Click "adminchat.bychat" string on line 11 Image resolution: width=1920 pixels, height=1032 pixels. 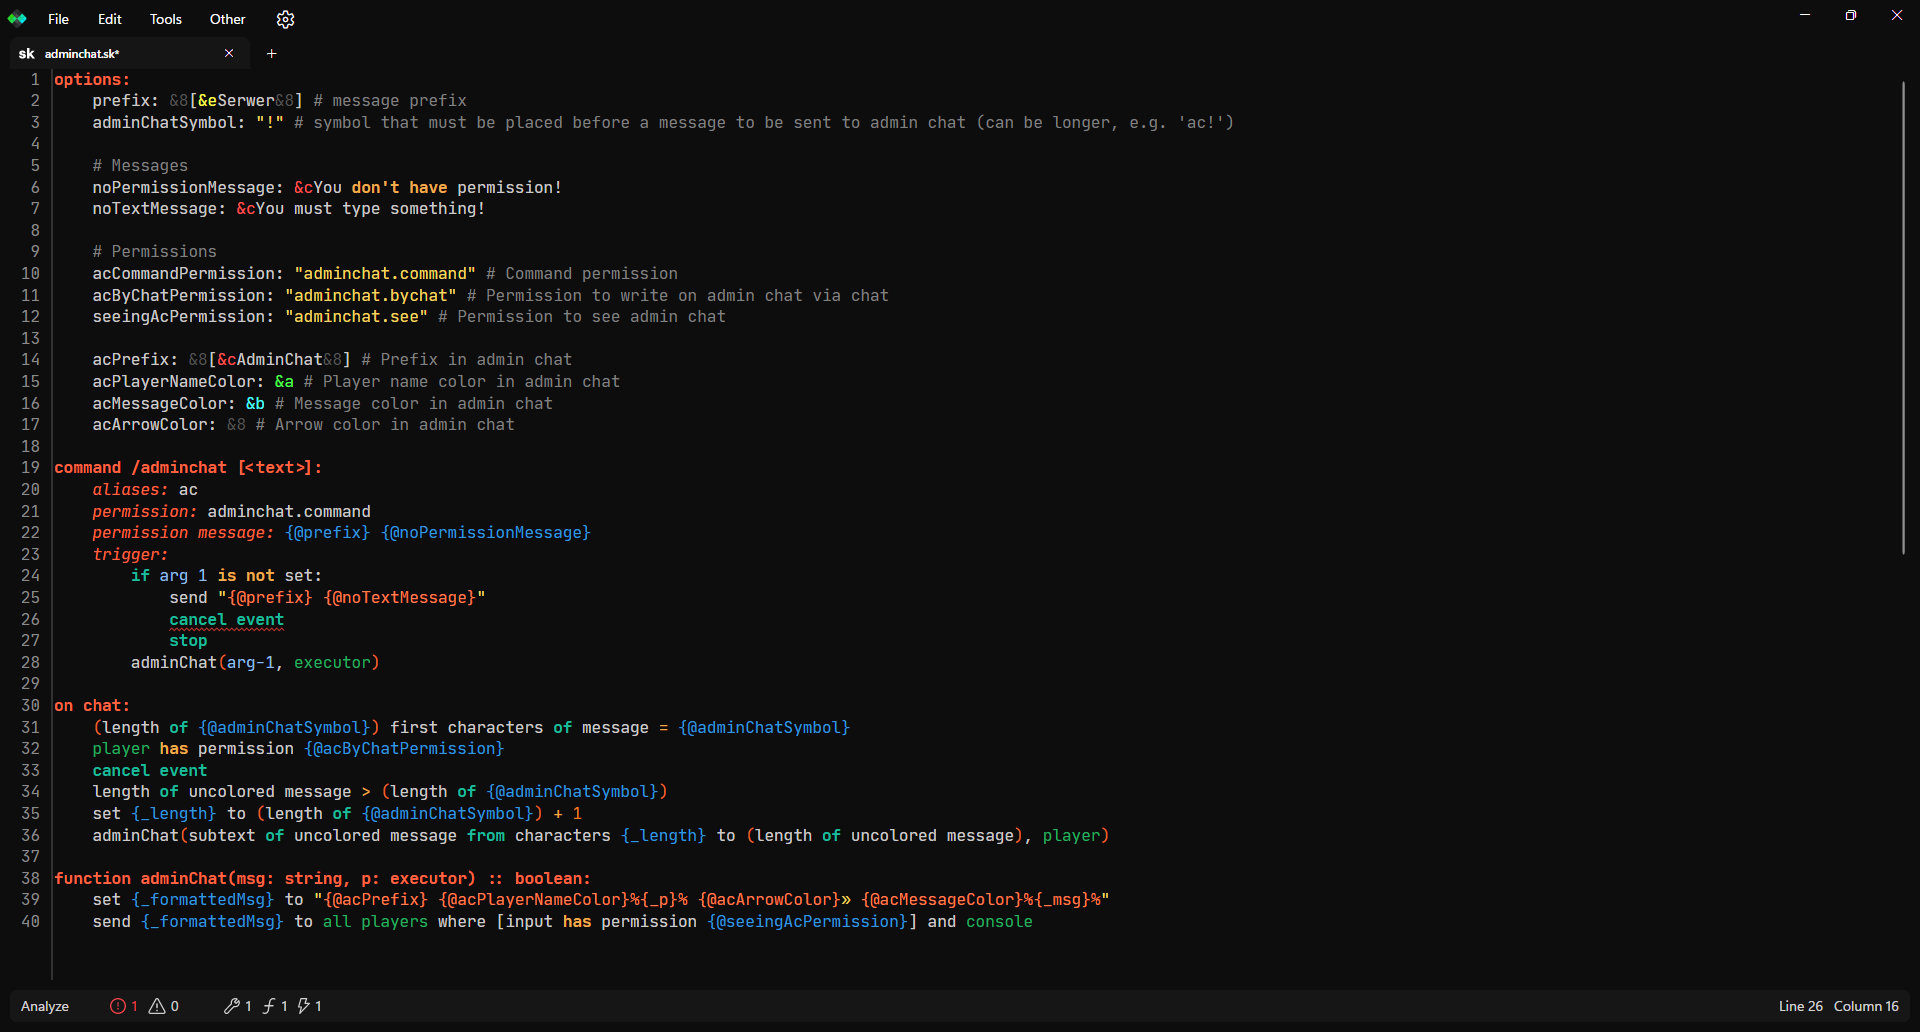click(371, 296)
